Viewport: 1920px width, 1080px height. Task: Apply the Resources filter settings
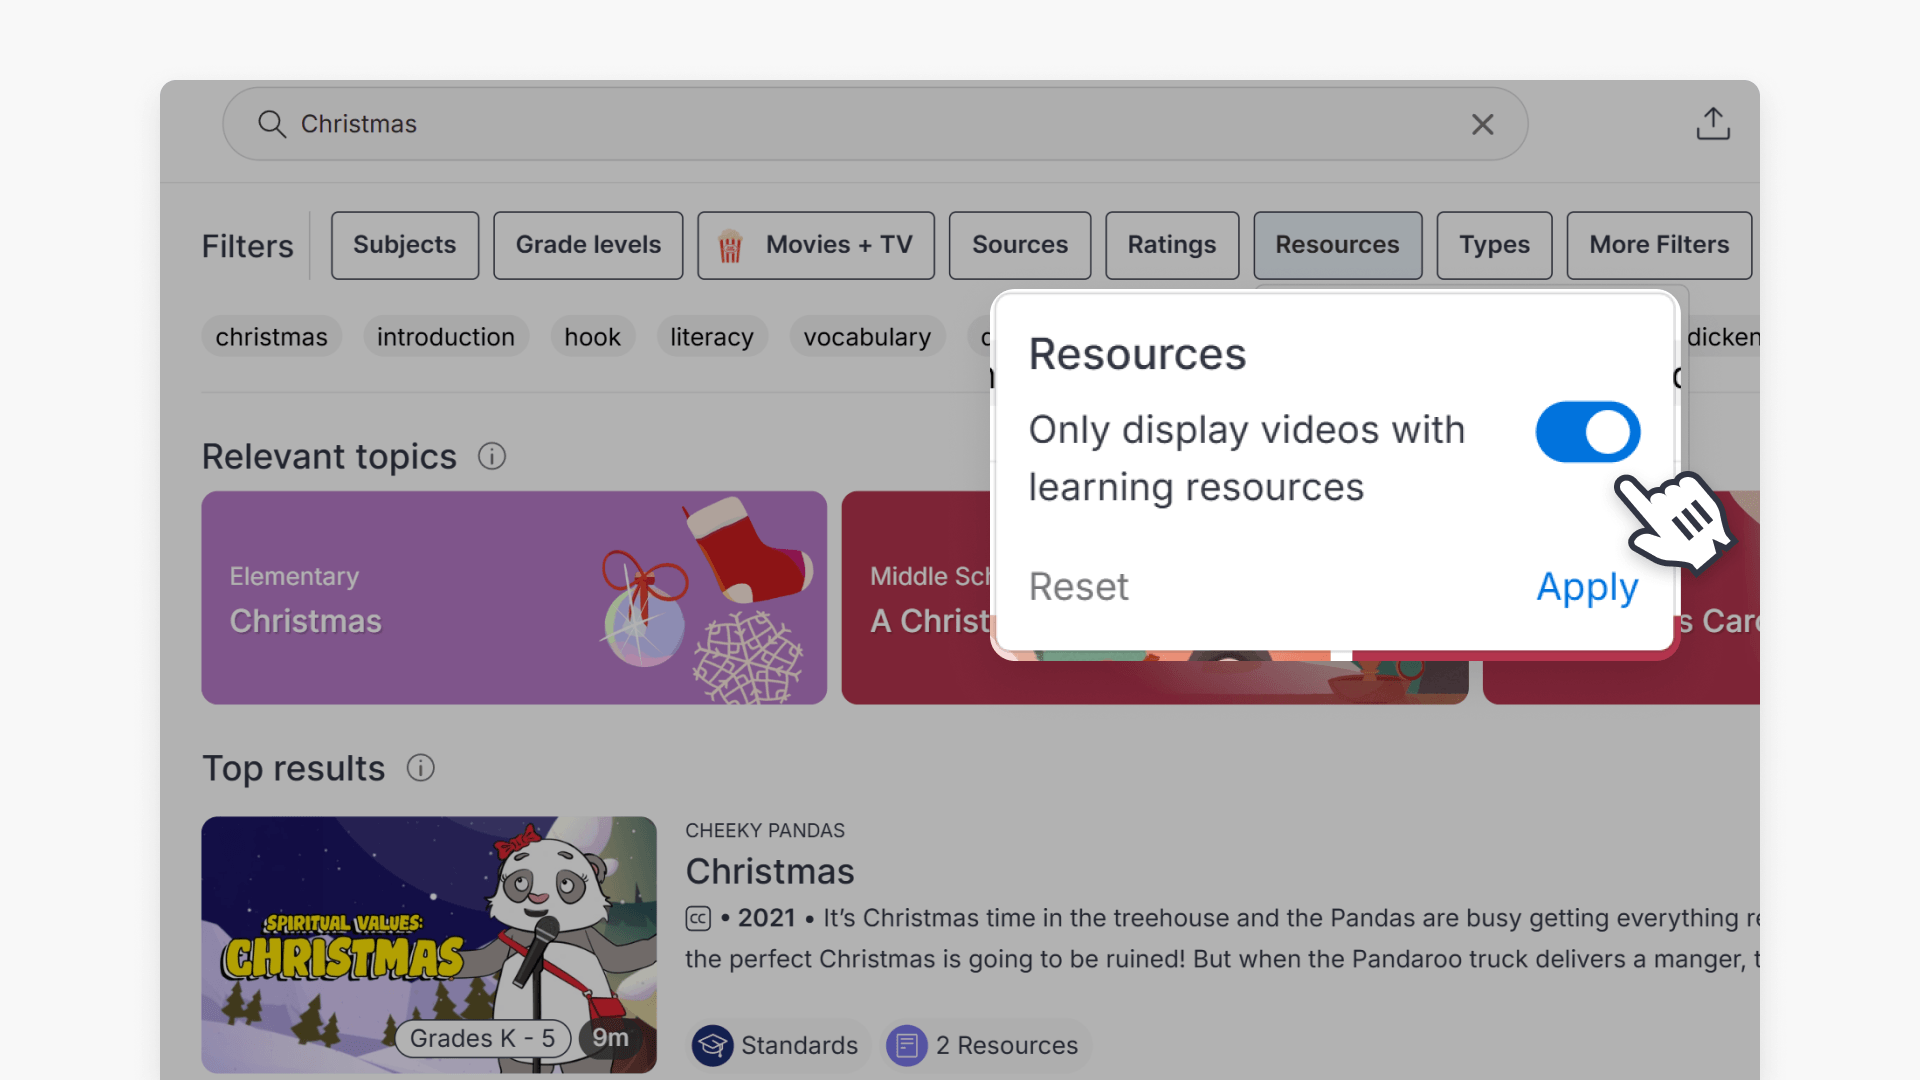[x=1585, y=587]
